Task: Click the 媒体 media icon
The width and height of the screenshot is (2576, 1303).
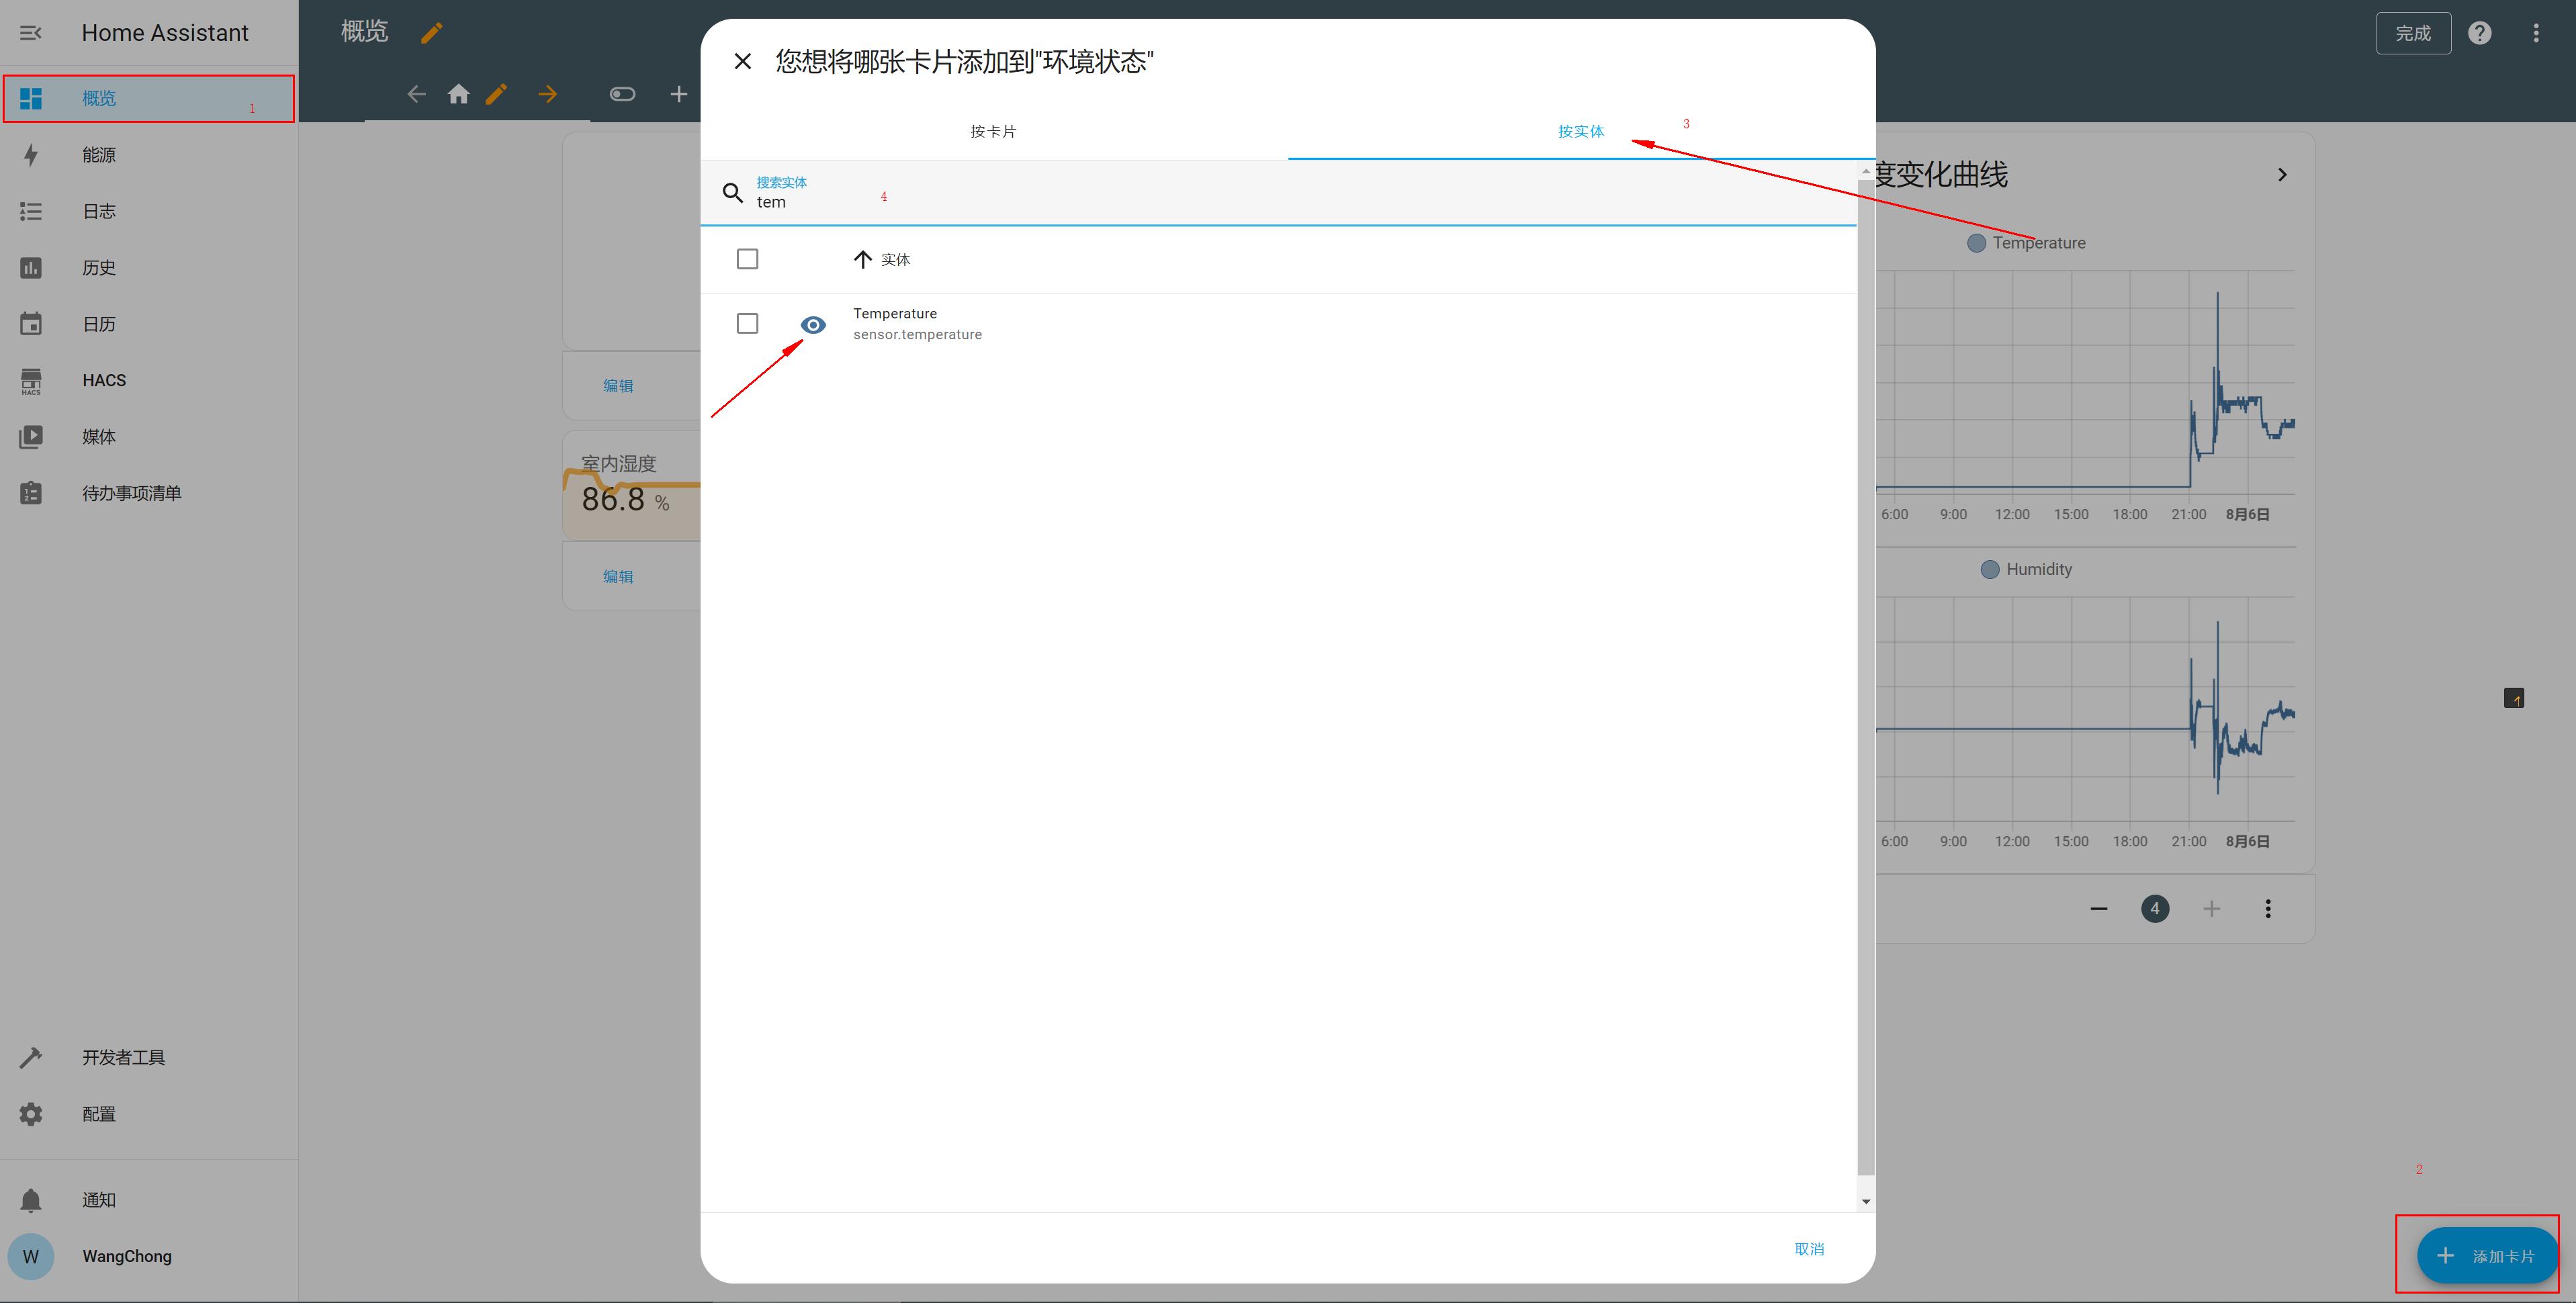Action: click(31, 437)
